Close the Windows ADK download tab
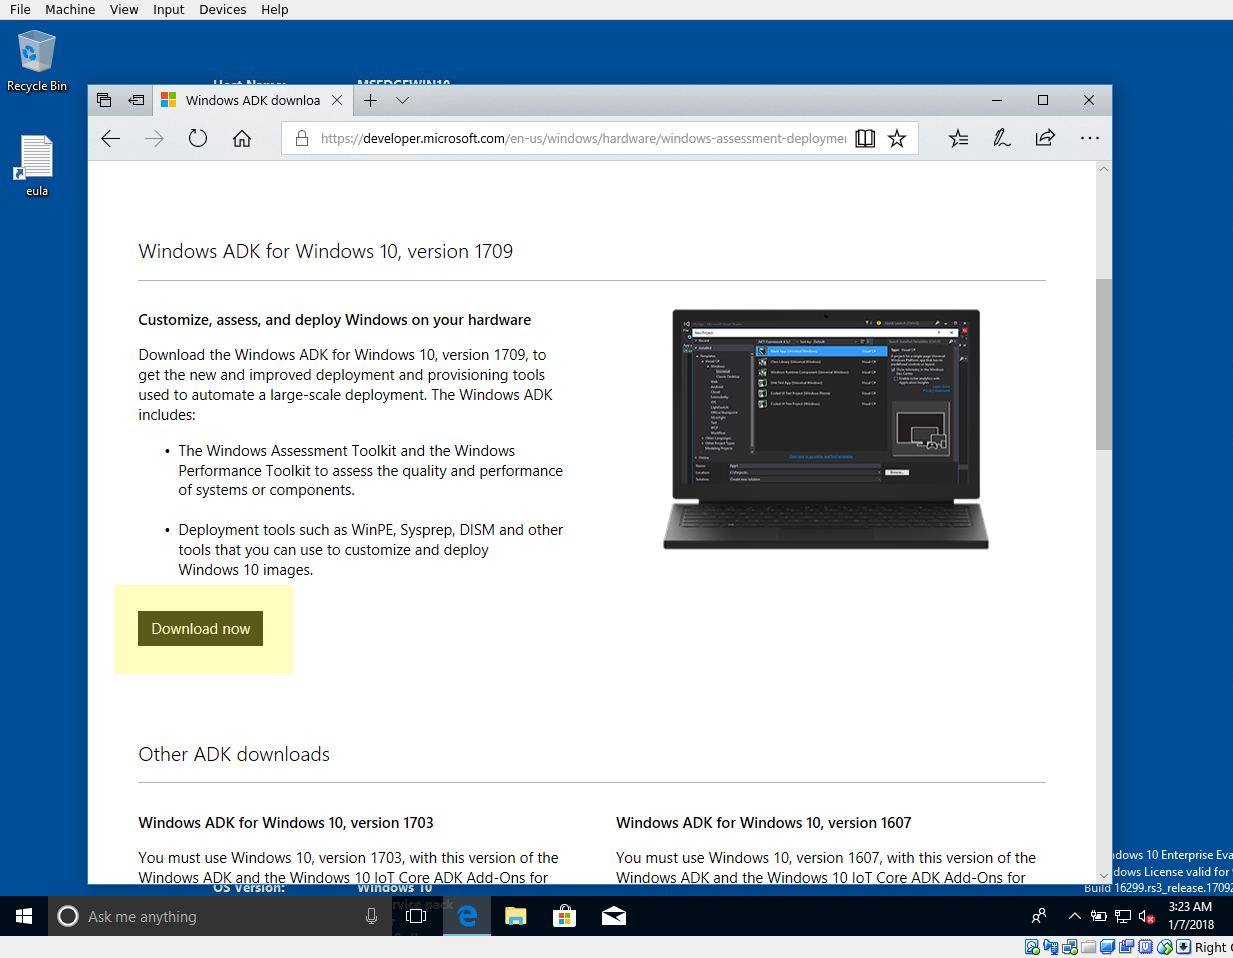This screenshot has height=958, width=1233. 337,100
